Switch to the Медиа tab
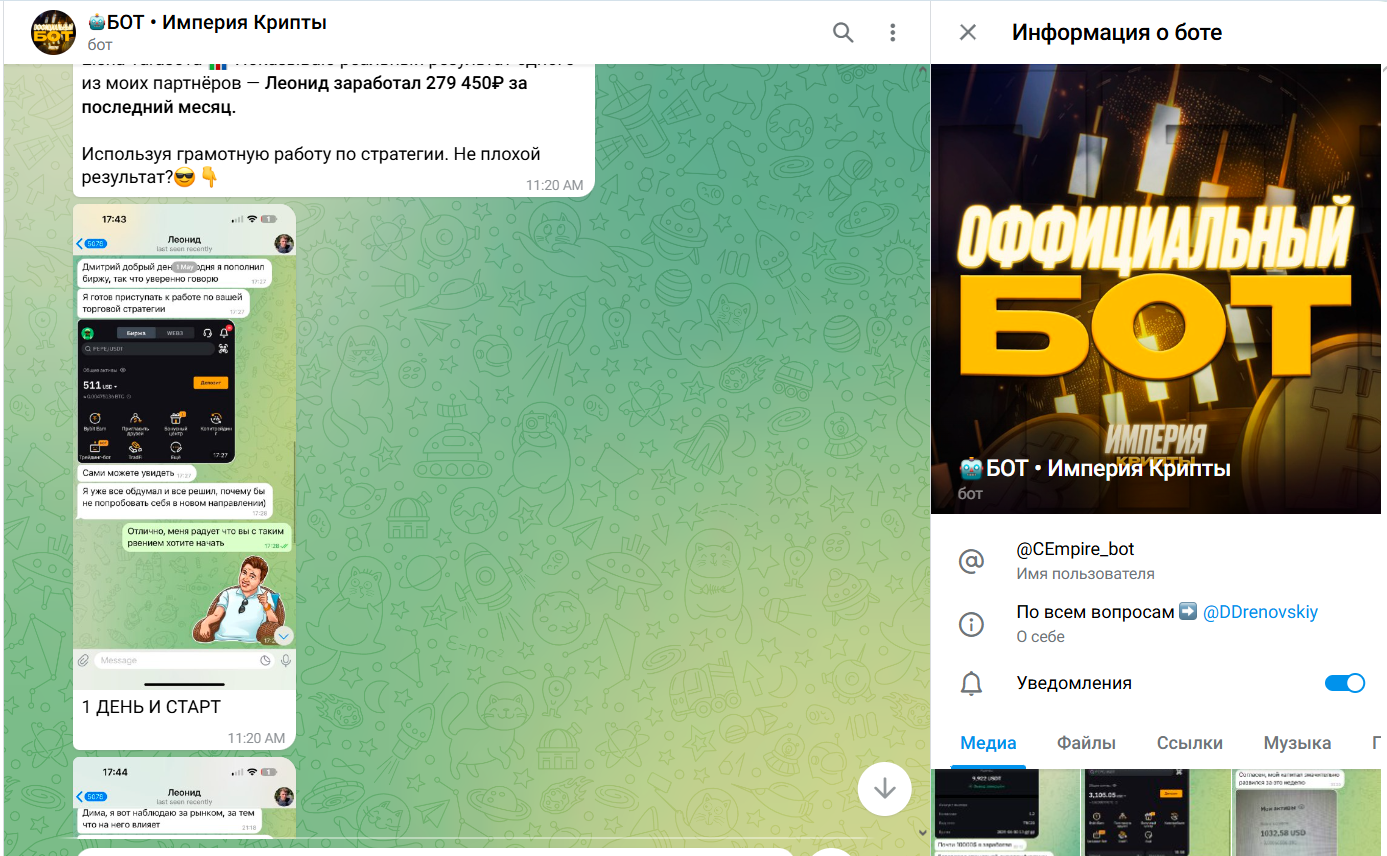The height and width of the screenshot is (856, 1387). 988,743
